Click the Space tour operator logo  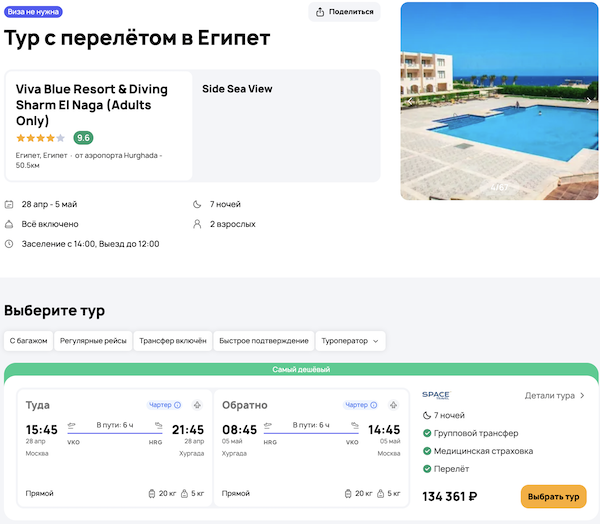[x=436, y=395]
